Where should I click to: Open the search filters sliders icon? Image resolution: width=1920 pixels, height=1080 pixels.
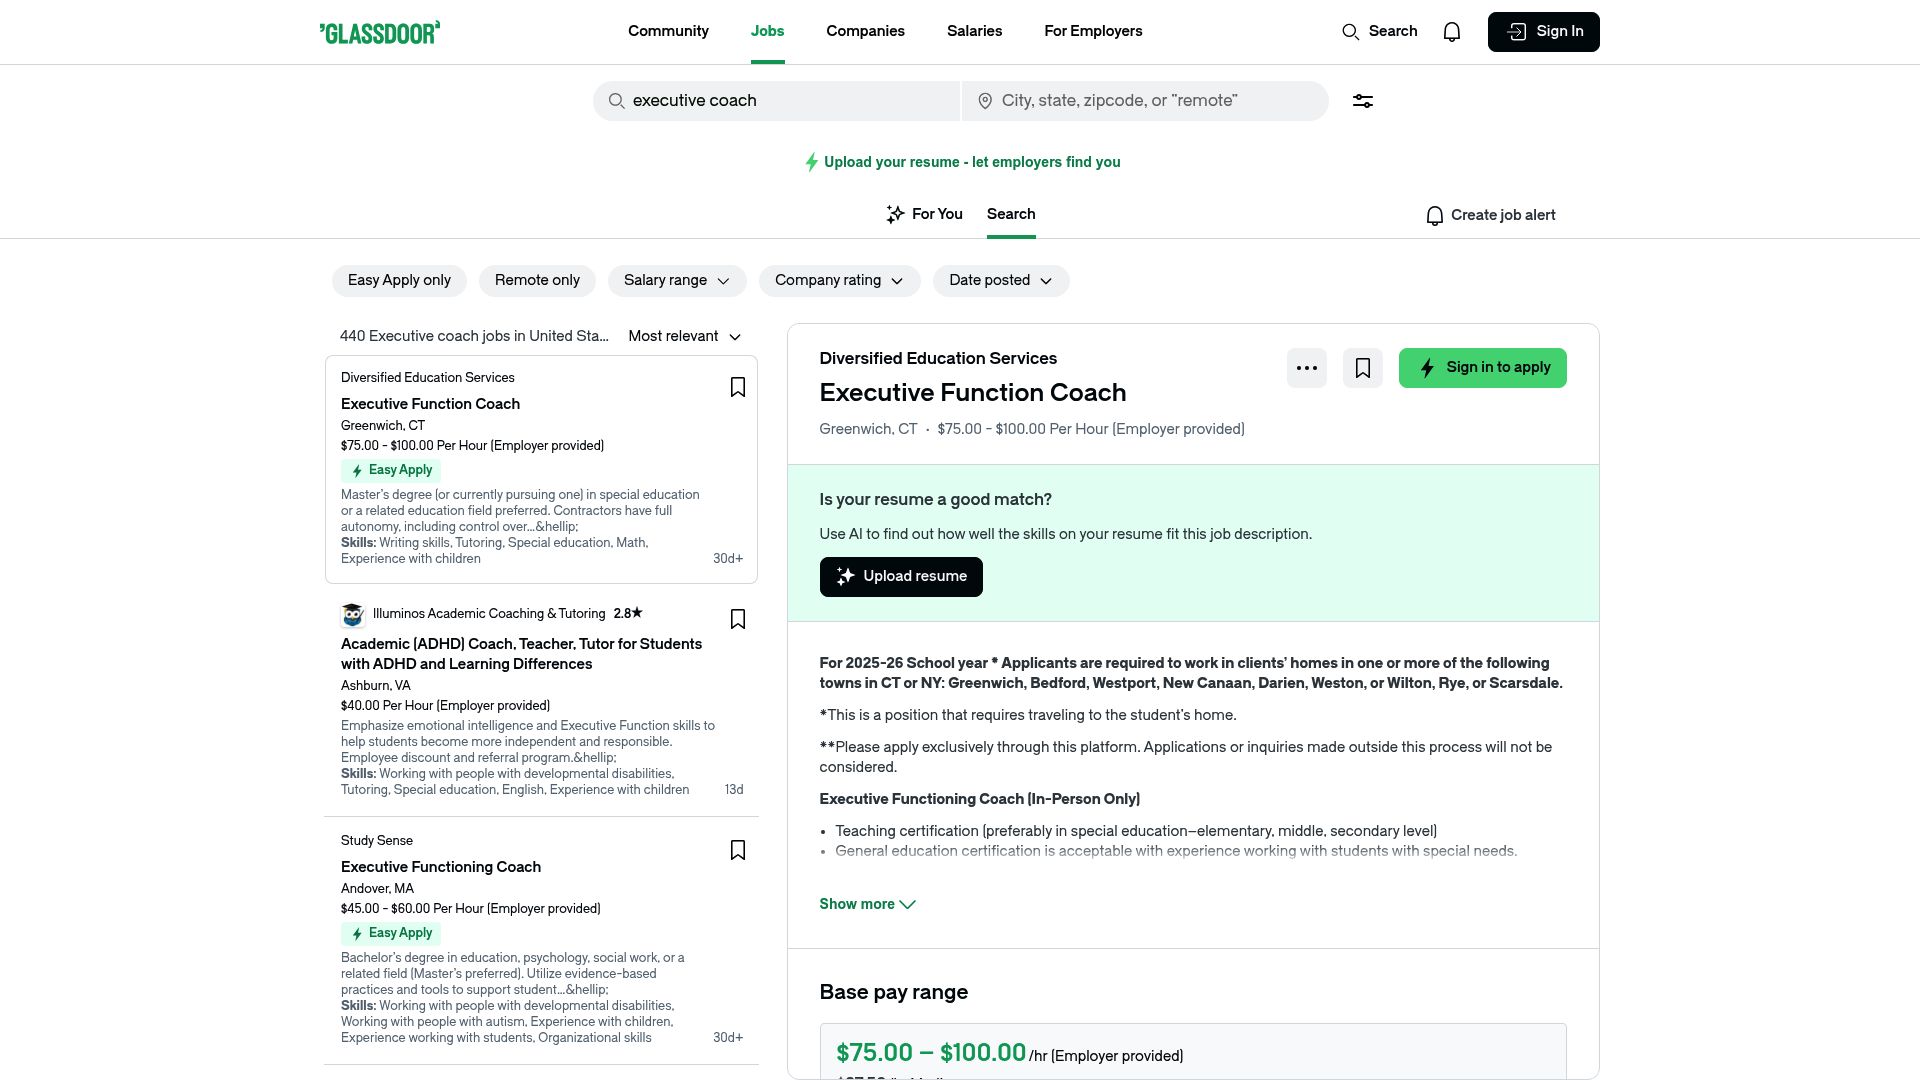click(x=1363, y=101)
